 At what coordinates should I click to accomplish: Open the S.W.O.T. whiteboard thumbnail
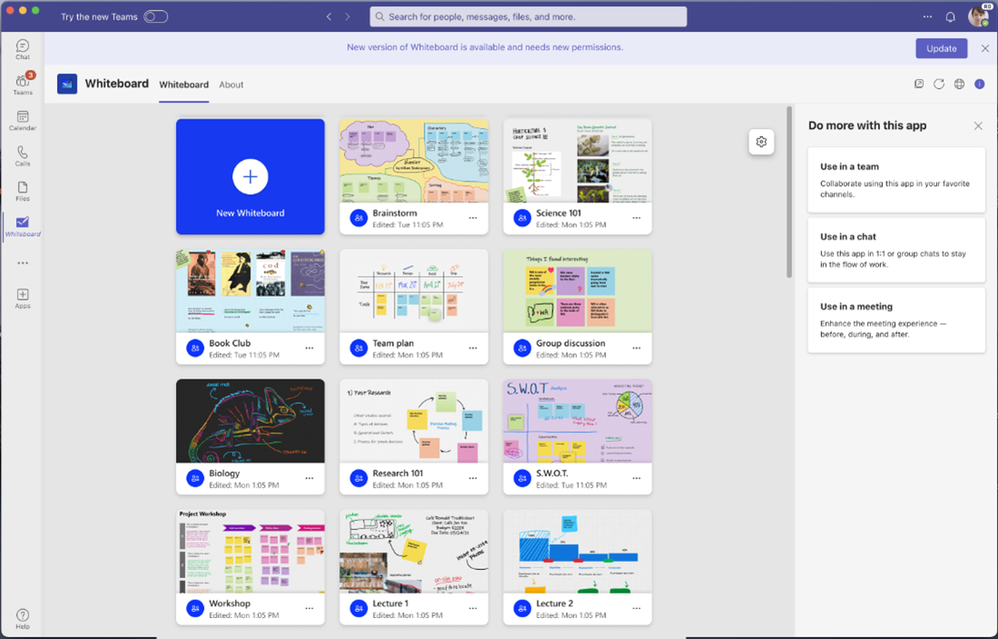coord(577,421)
